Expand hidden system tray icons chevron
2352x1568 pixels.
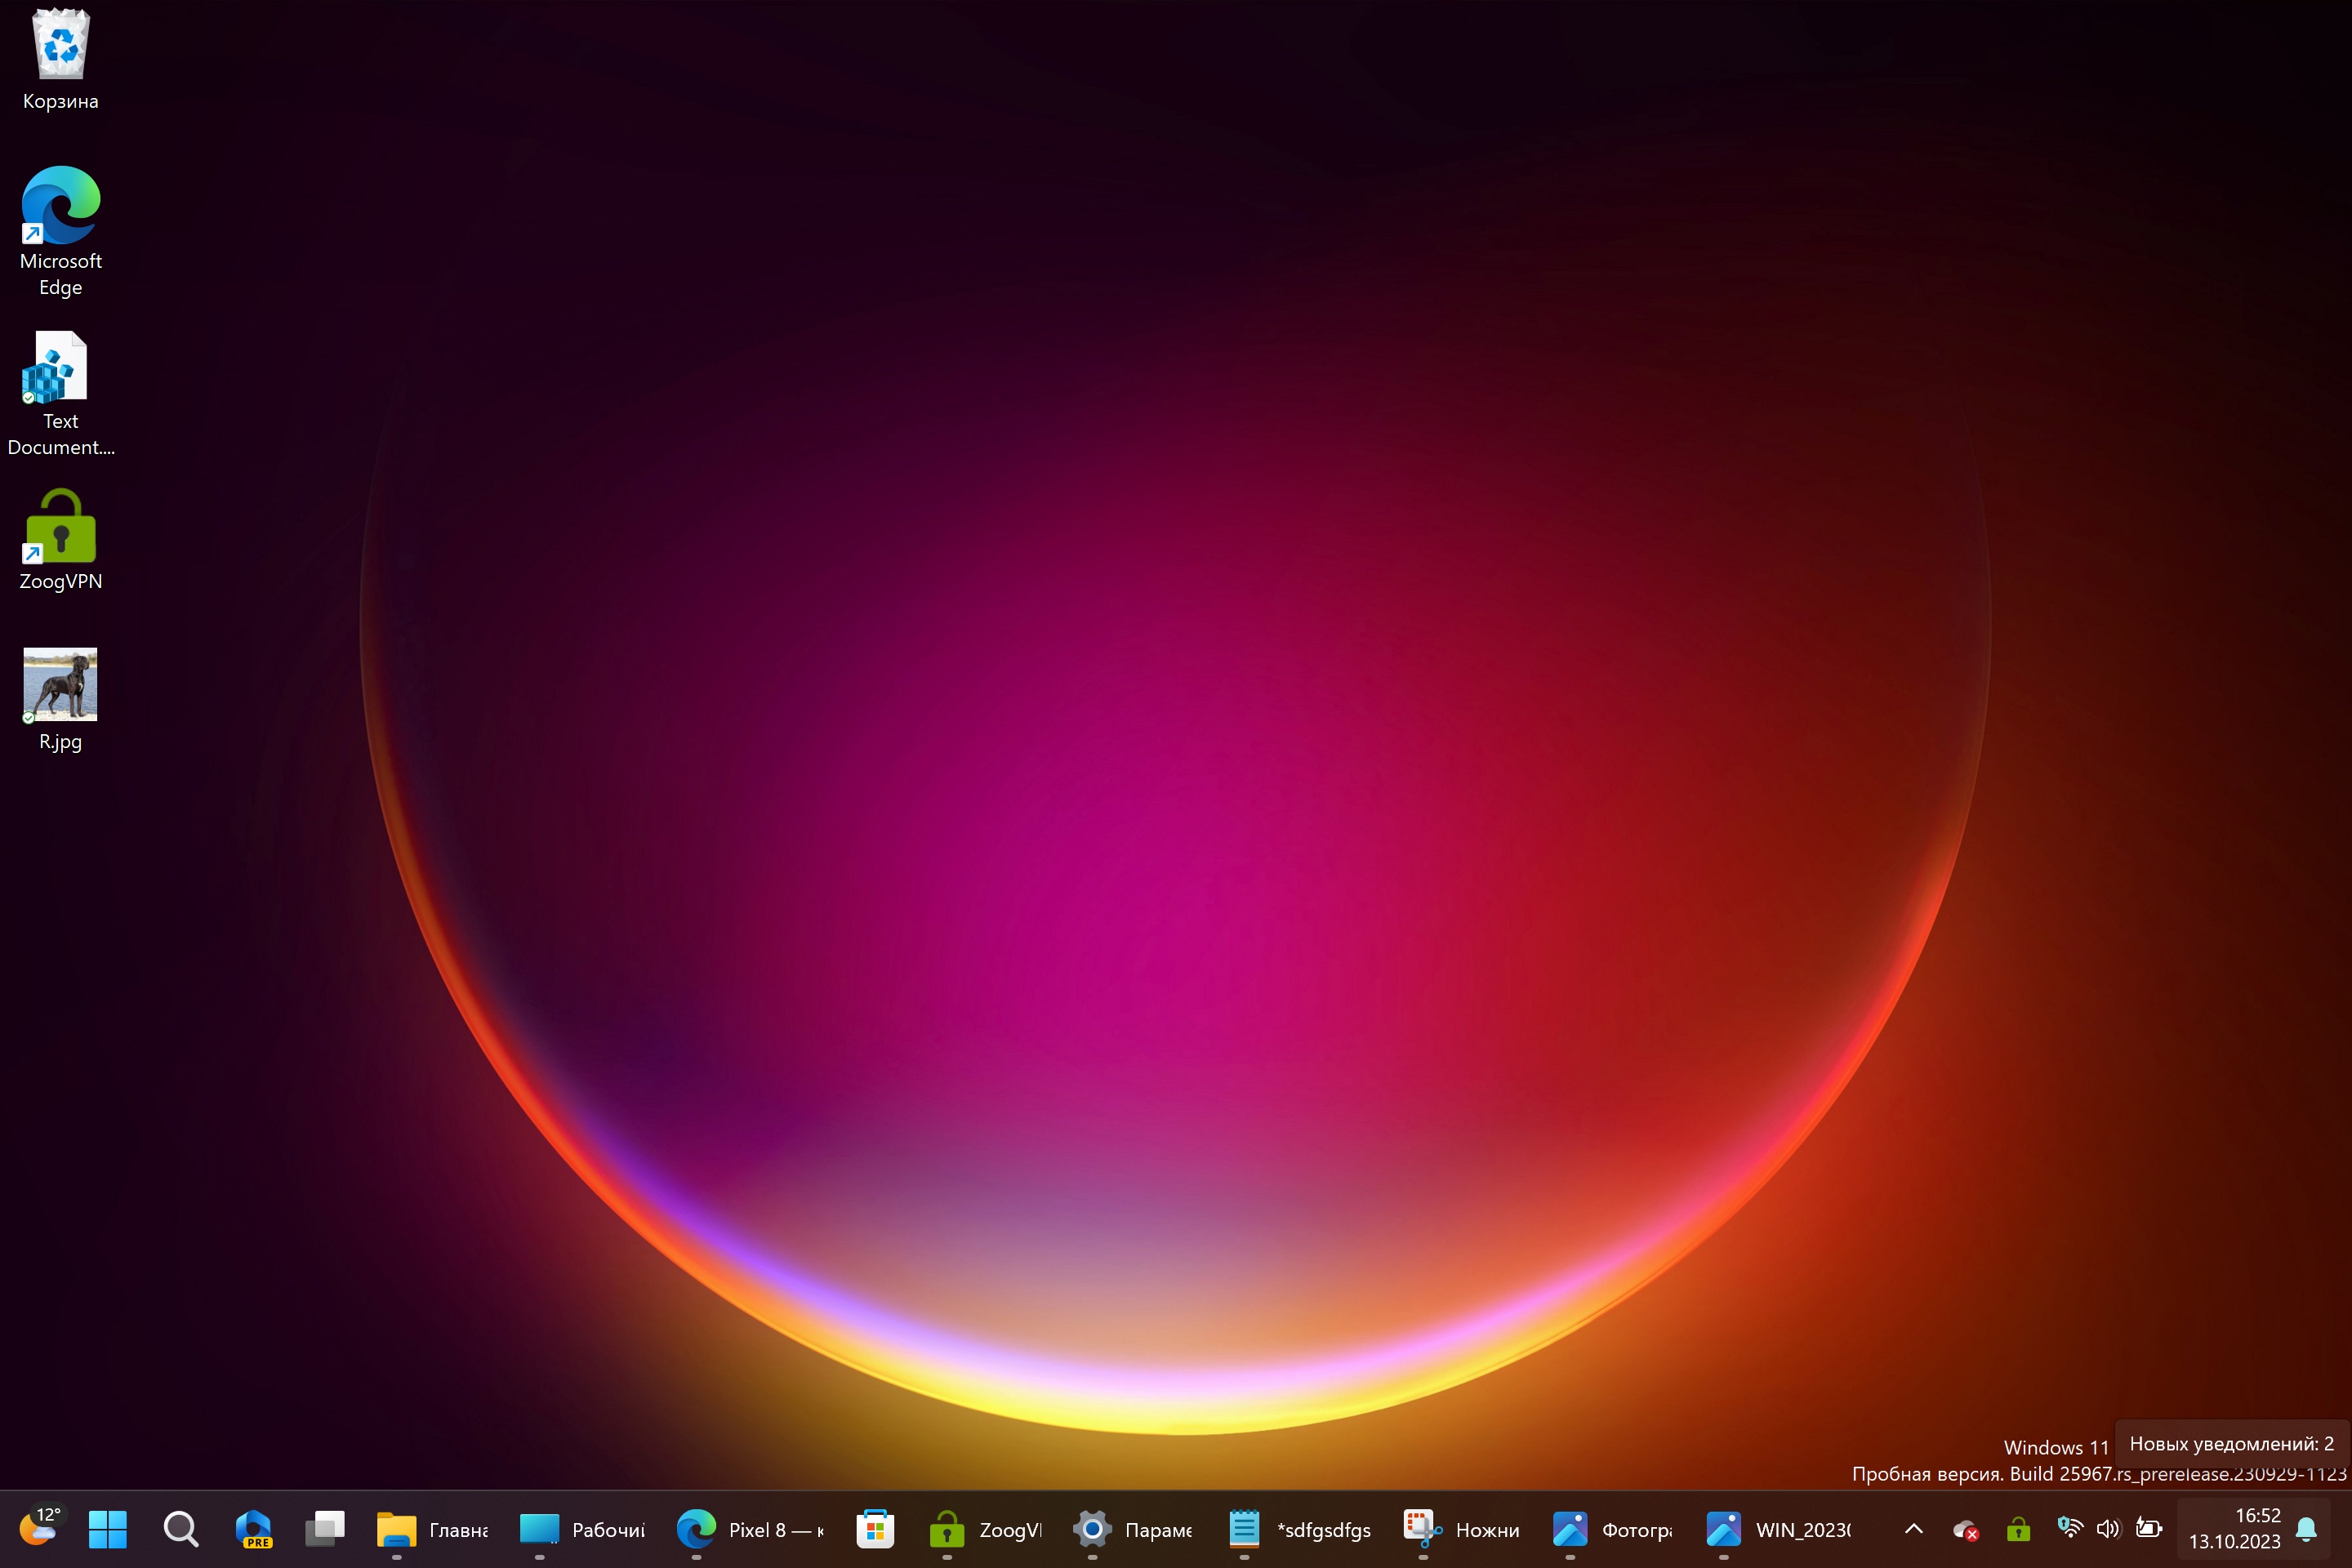(1913, 1529)
